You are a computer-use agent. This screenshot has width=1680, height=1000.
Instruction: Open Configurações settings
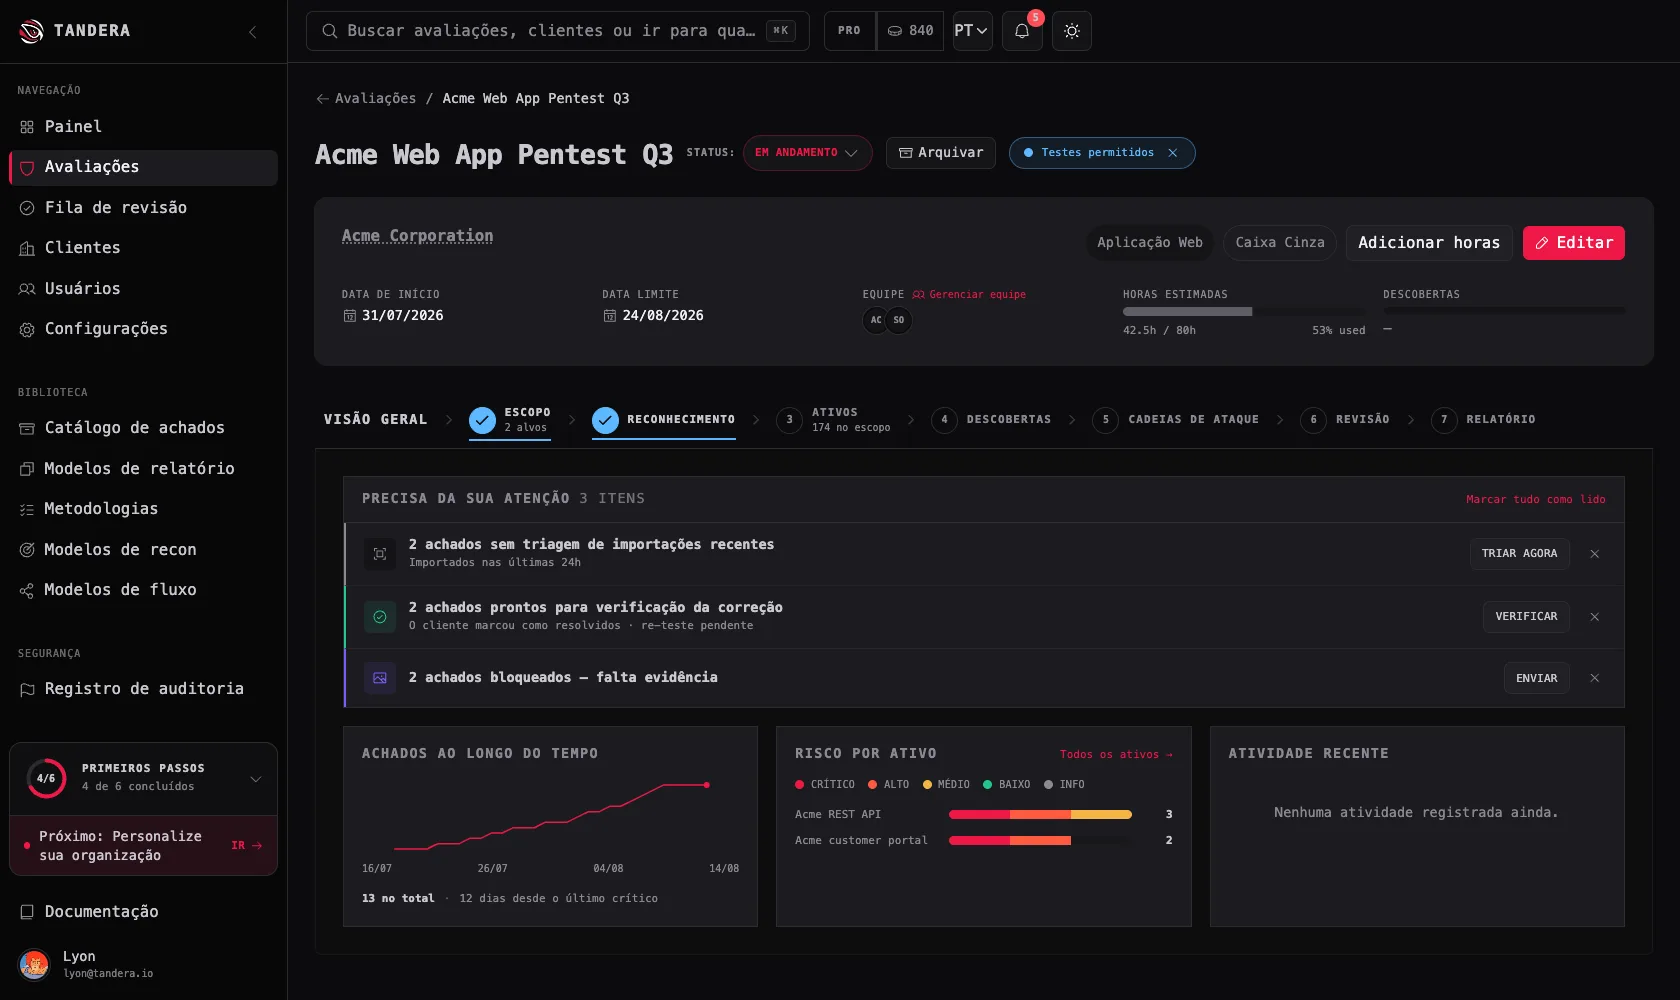point(143,329)
